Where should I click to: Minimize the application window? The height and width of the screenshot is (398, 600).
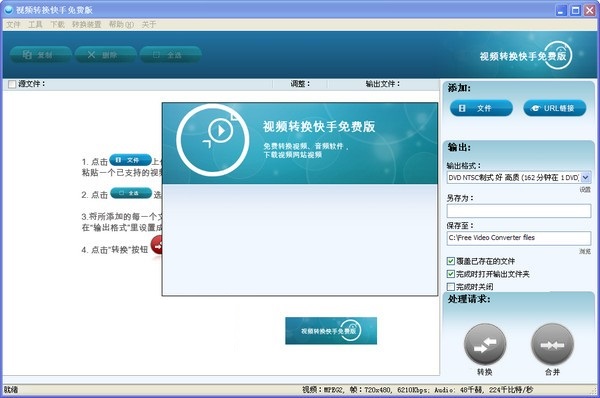(x=561, y=10)
